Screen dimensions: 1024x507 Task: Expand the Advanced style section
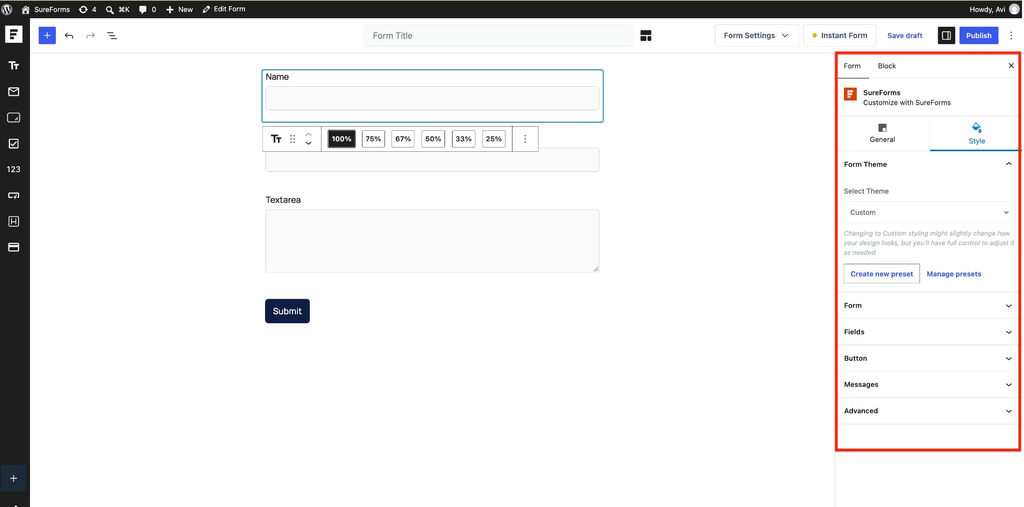[928, 411]
